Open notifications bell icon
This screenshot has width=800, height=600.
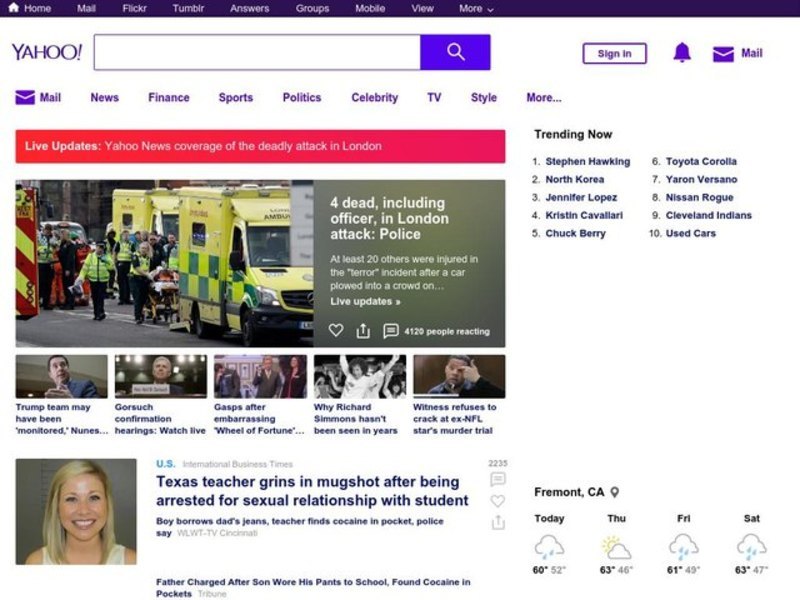point(682,53)
